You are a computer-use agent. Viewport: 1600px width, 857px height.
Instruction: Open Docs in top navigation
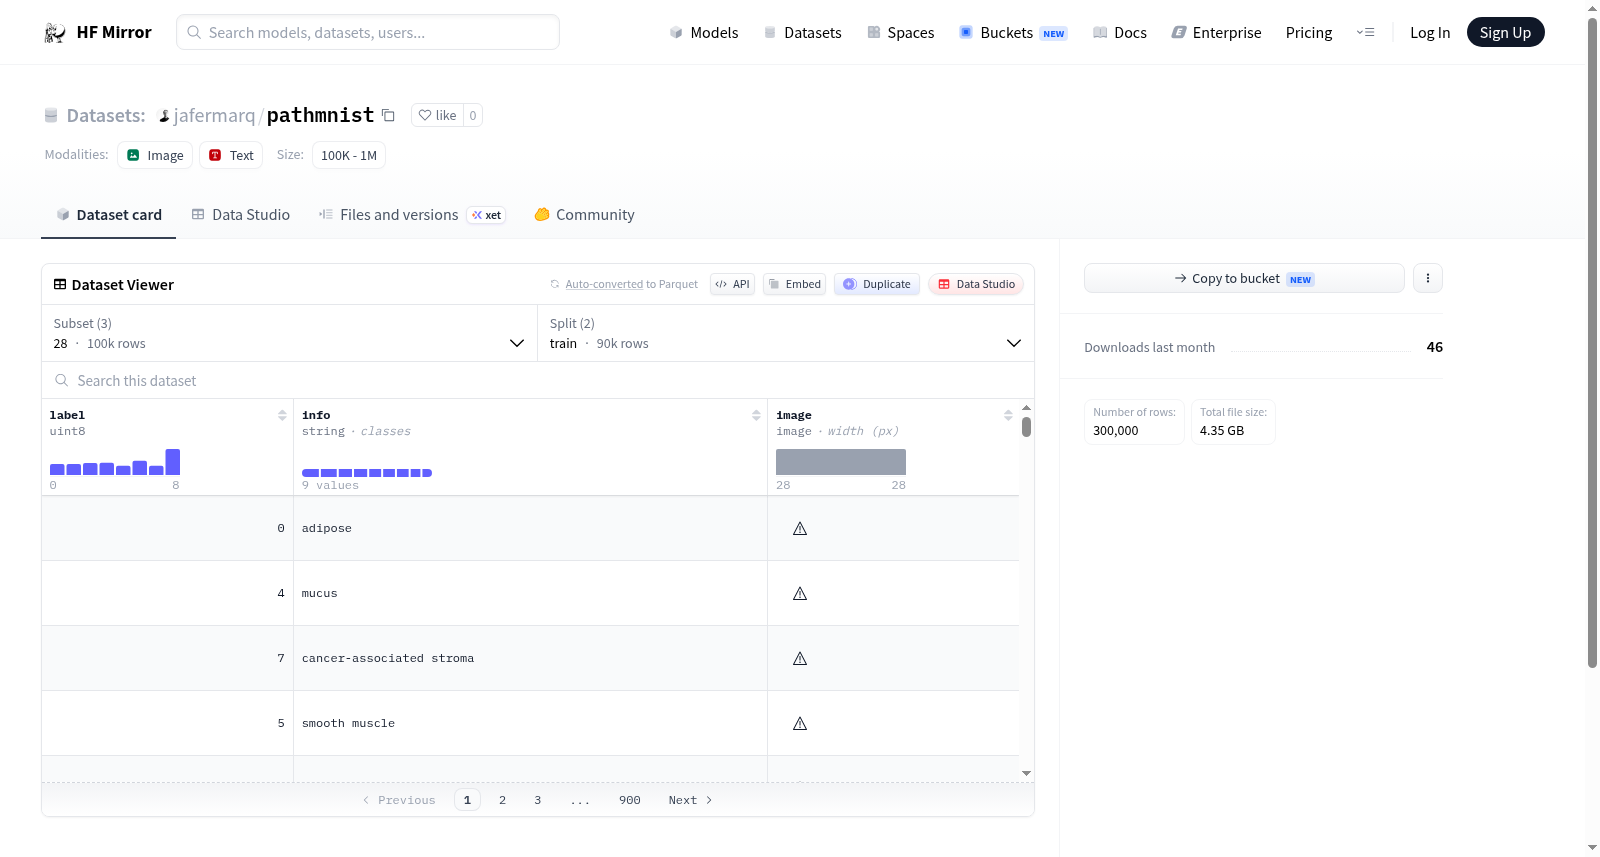pyautogui.click(x=1120, y=33)
